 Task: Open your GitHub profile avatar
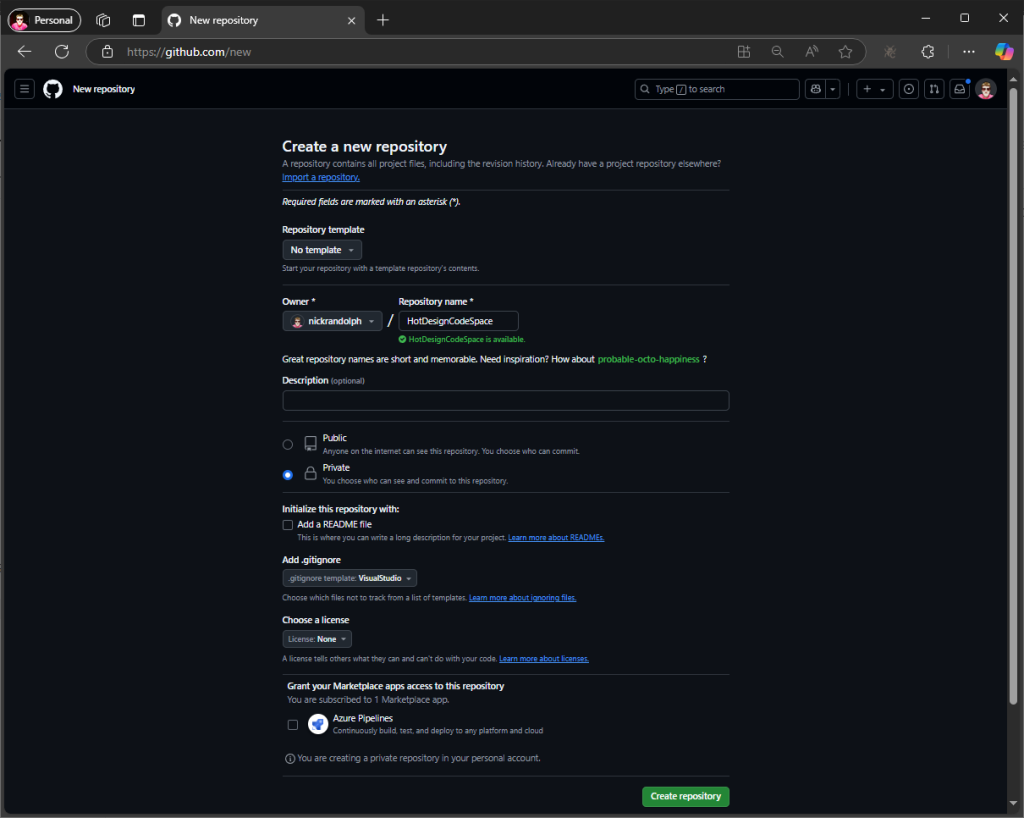coord(985,89)
